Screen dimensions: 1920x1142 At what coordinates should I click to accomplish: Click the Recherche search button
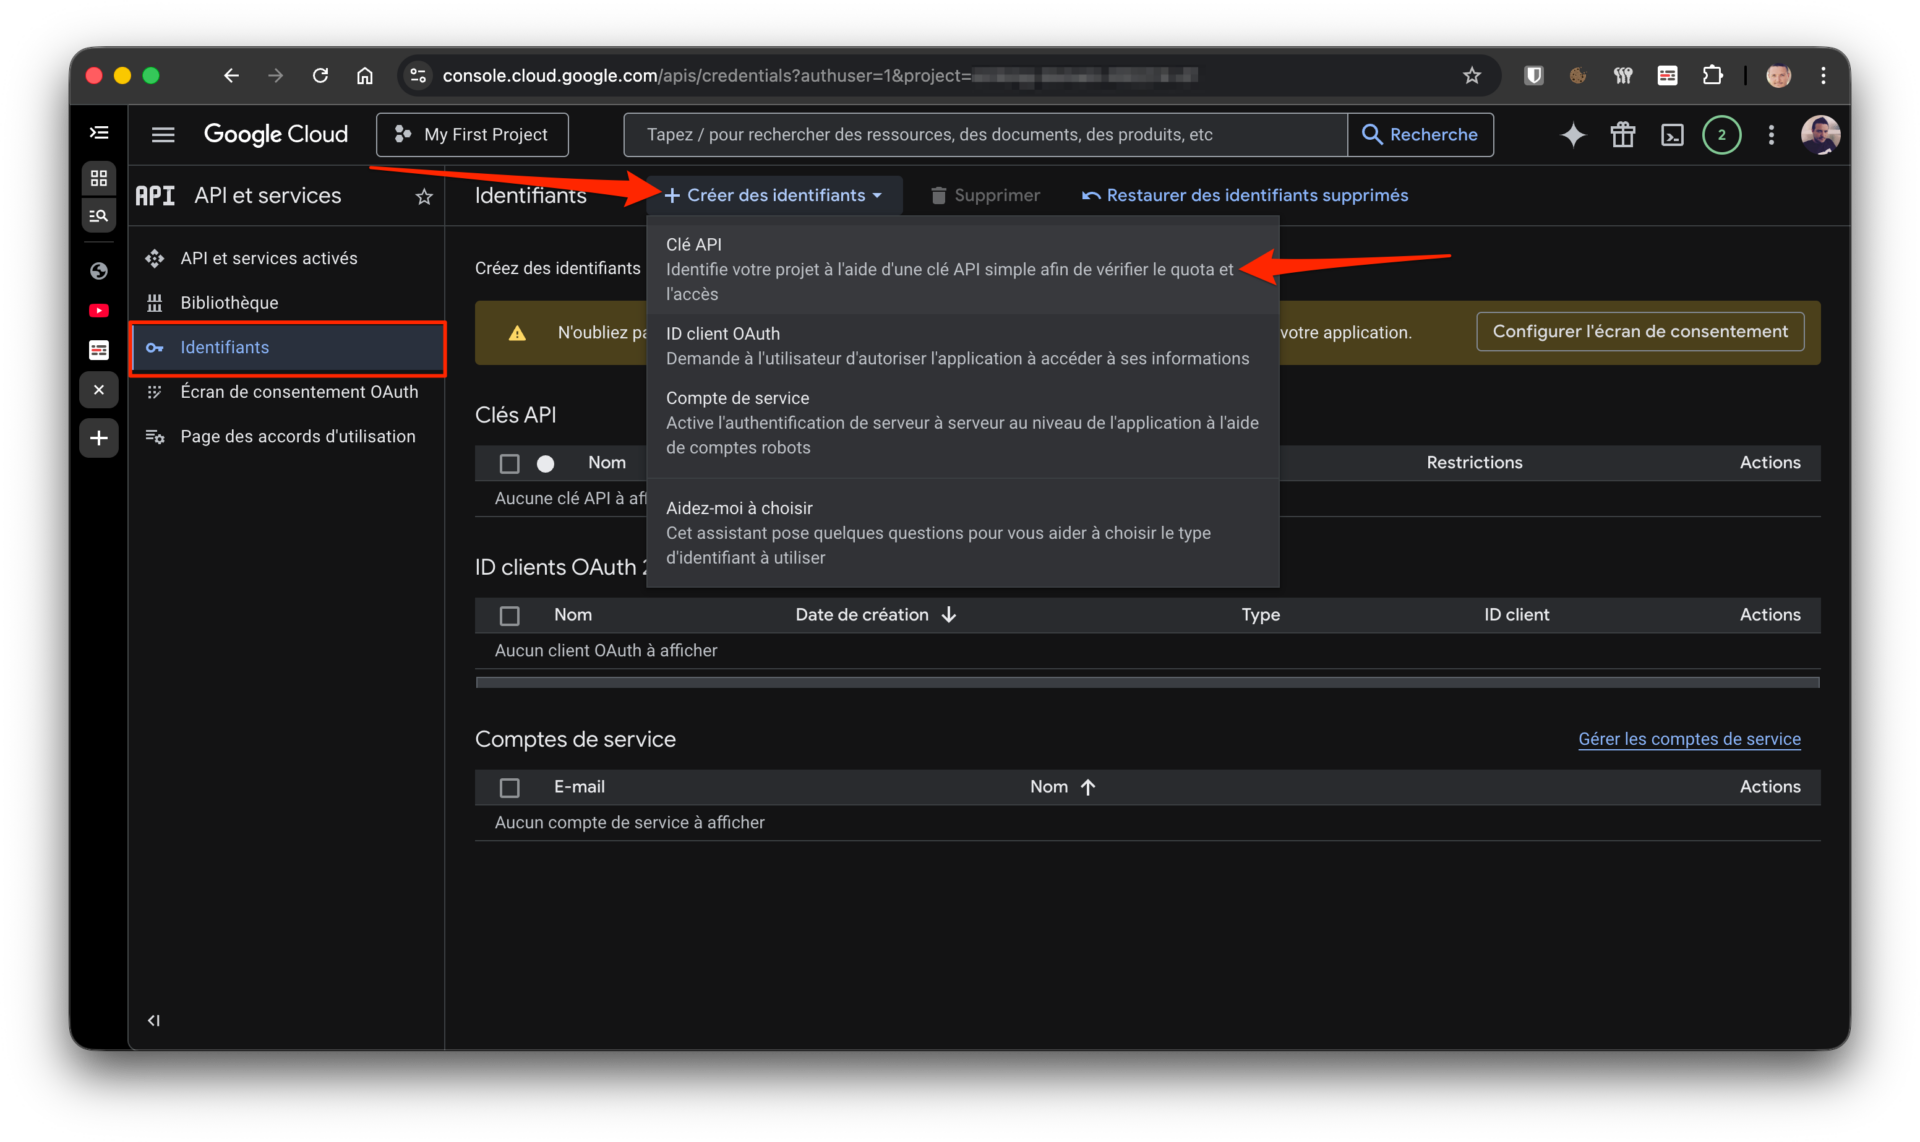(x=1420, y=134)
